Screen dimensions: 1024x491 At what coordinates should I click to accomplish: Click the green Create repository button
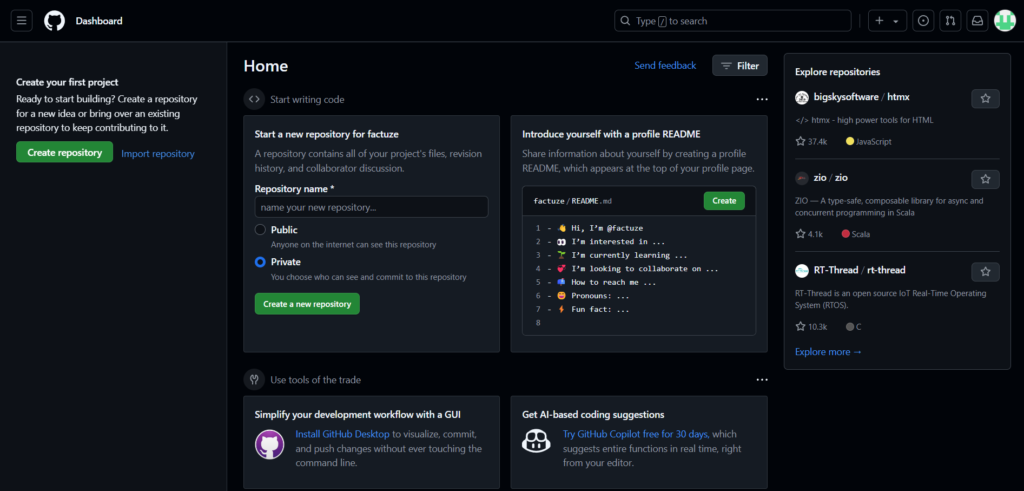click(64, 153)
